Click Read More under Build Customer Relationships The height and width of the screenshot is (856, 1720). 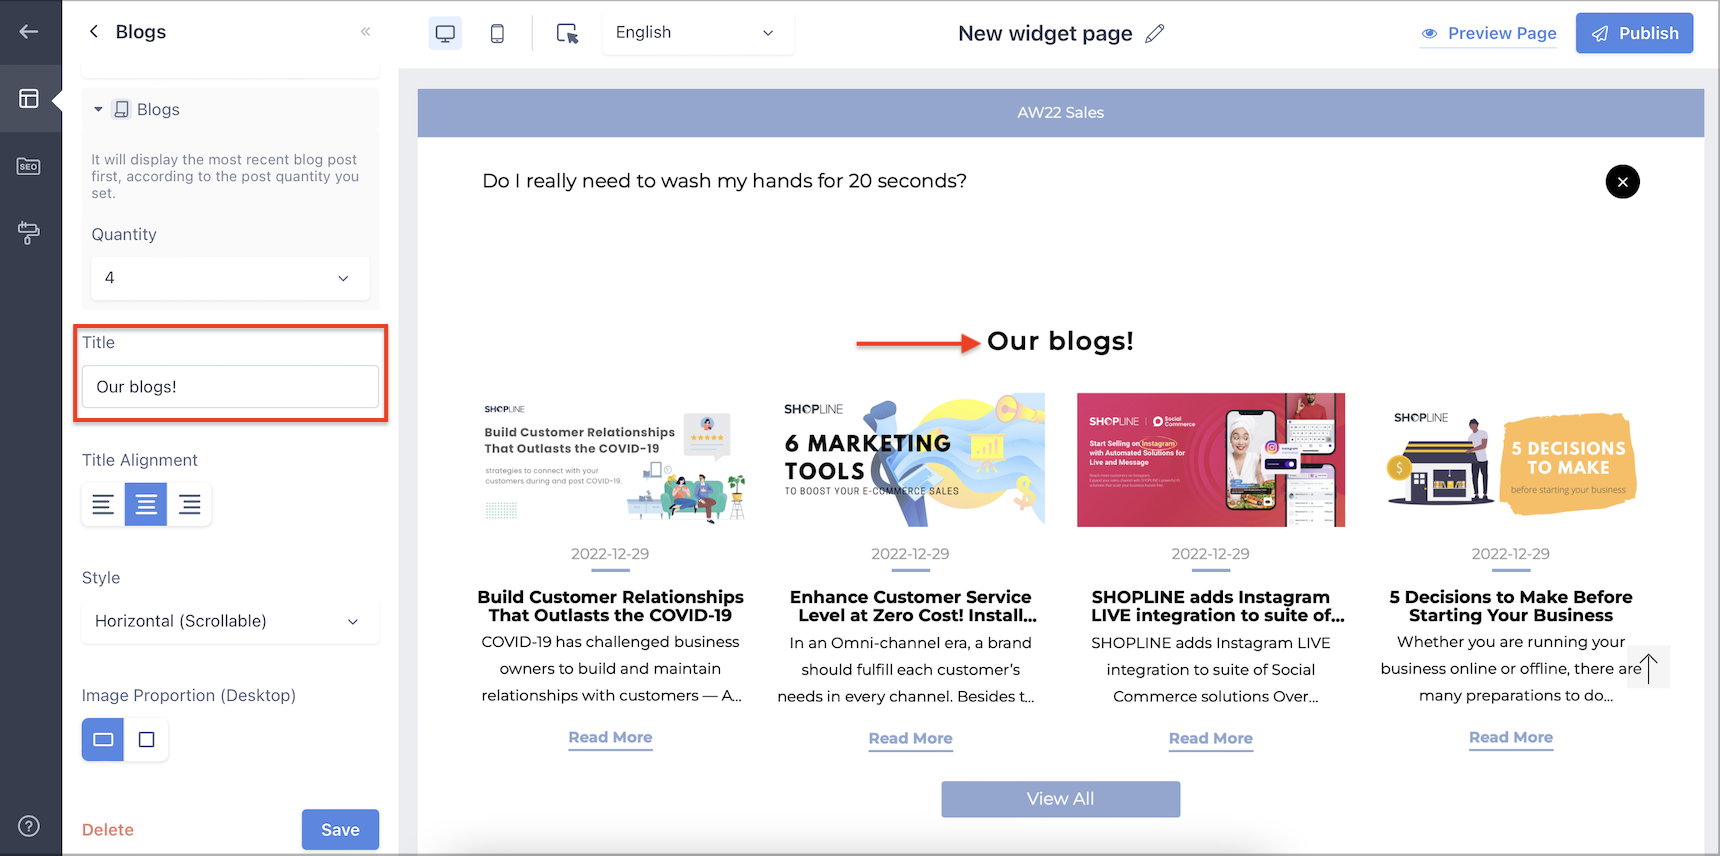point(610,738)
